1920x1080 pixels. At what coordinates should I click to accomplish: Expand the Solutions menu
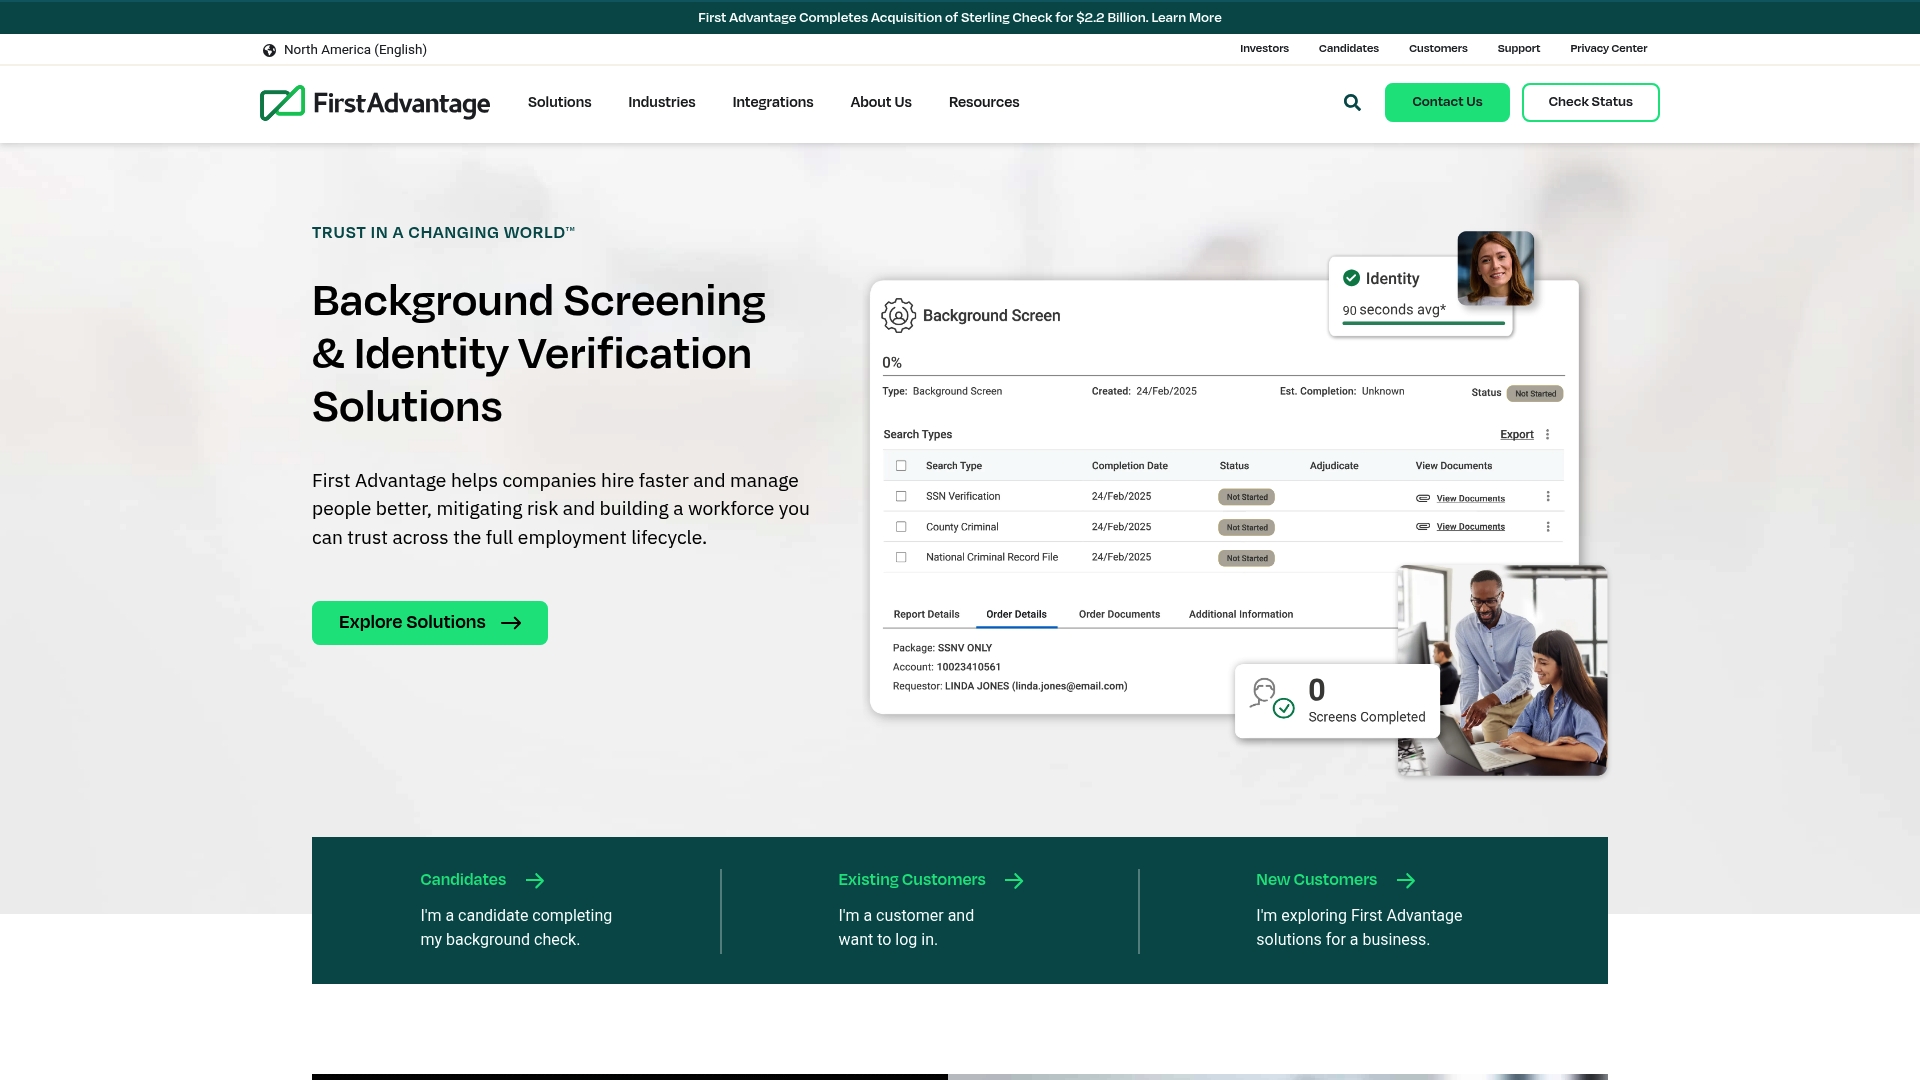pyautogui.click(x=559, y=102)
